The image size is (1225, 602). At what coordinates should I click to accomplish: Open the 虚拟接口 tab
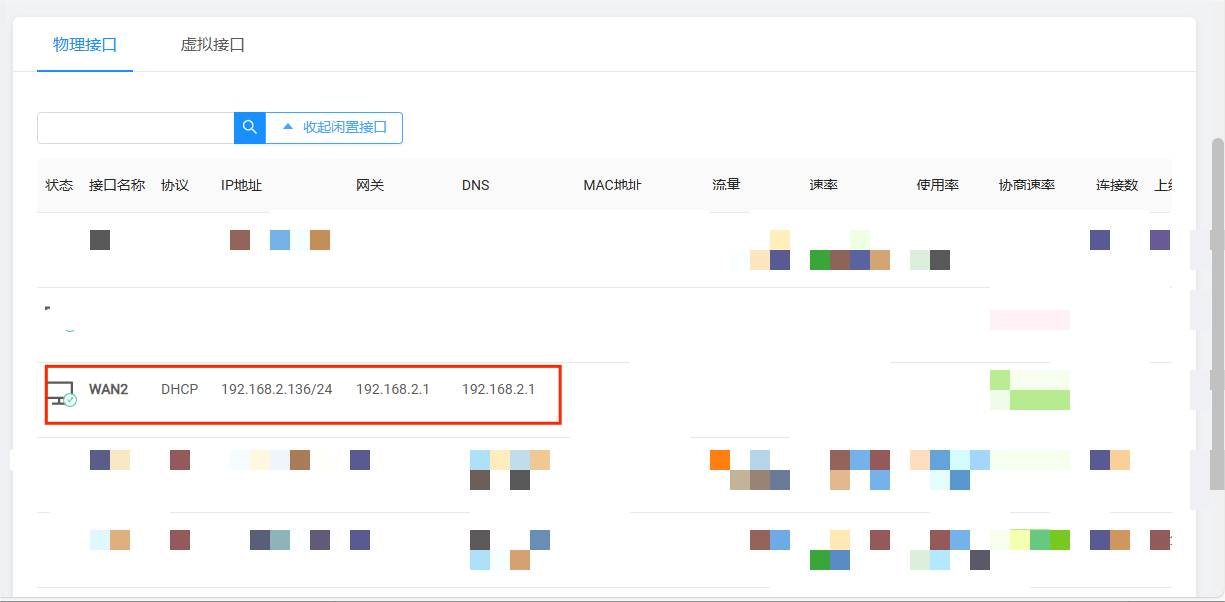[x=212, y=45]
